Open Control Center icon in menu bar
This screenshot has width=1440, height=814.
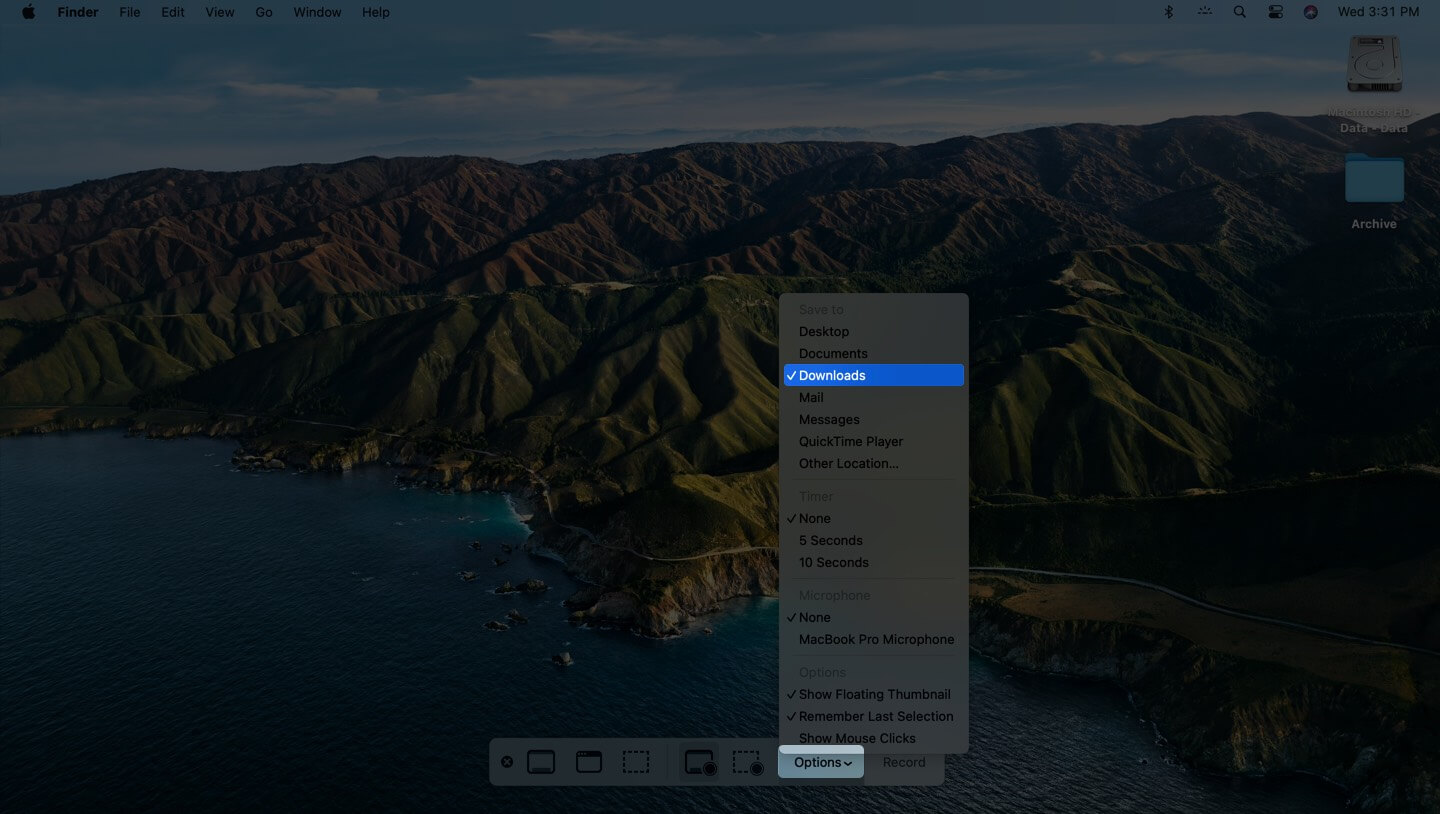(1275, 12)
